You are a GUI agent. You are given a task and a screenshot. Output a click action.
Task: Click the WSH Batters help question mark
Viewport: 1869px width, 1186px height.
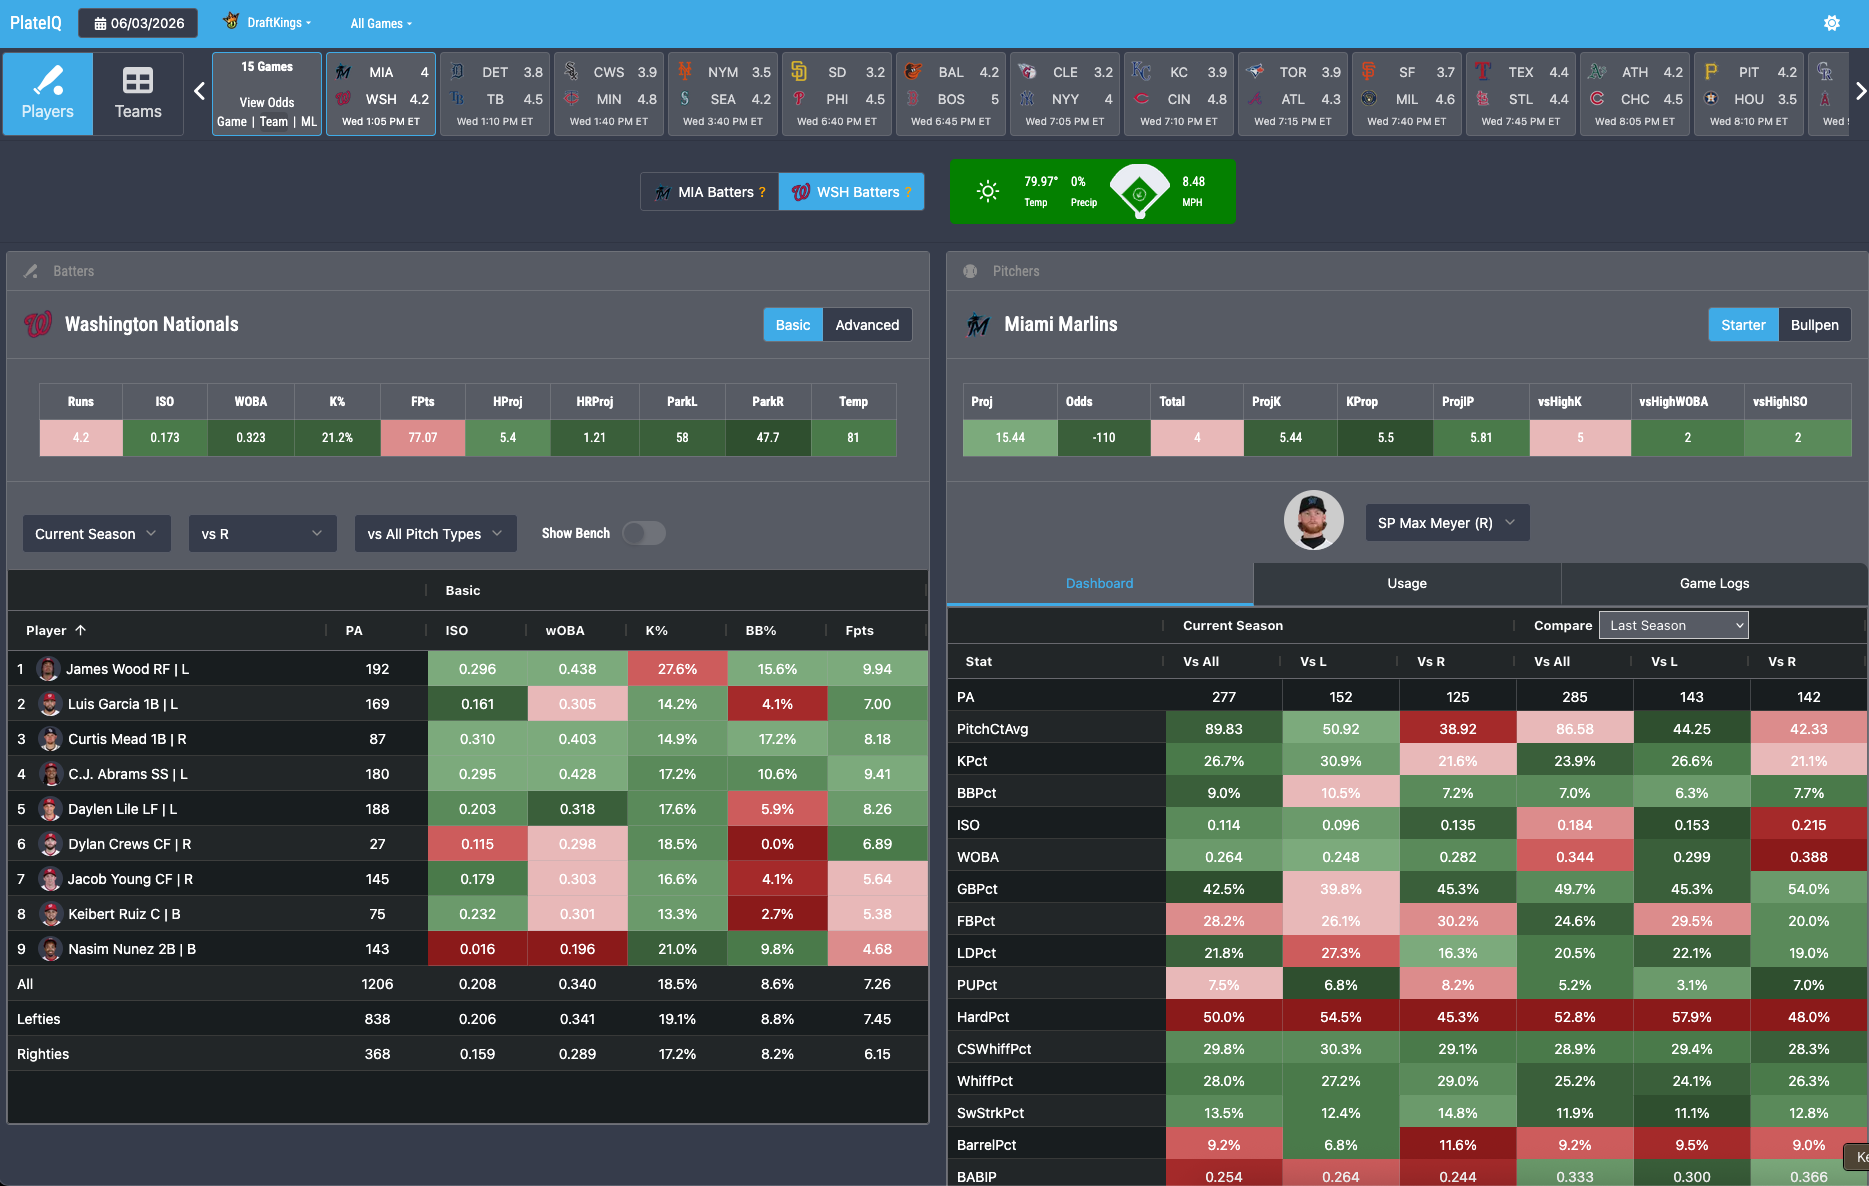pos(908,192)
